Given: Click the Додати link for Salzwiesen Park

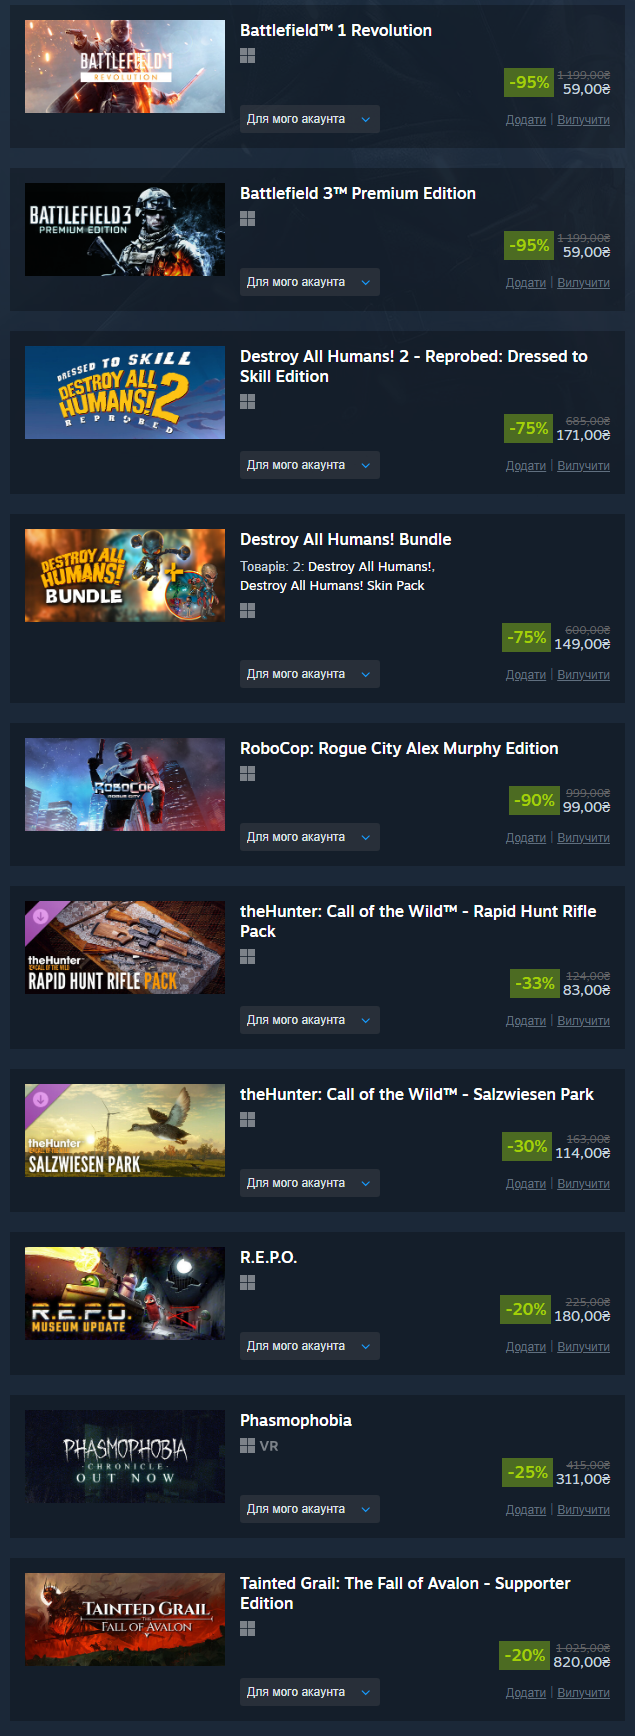Looking at the screenshot, I should pos(526,1184).
